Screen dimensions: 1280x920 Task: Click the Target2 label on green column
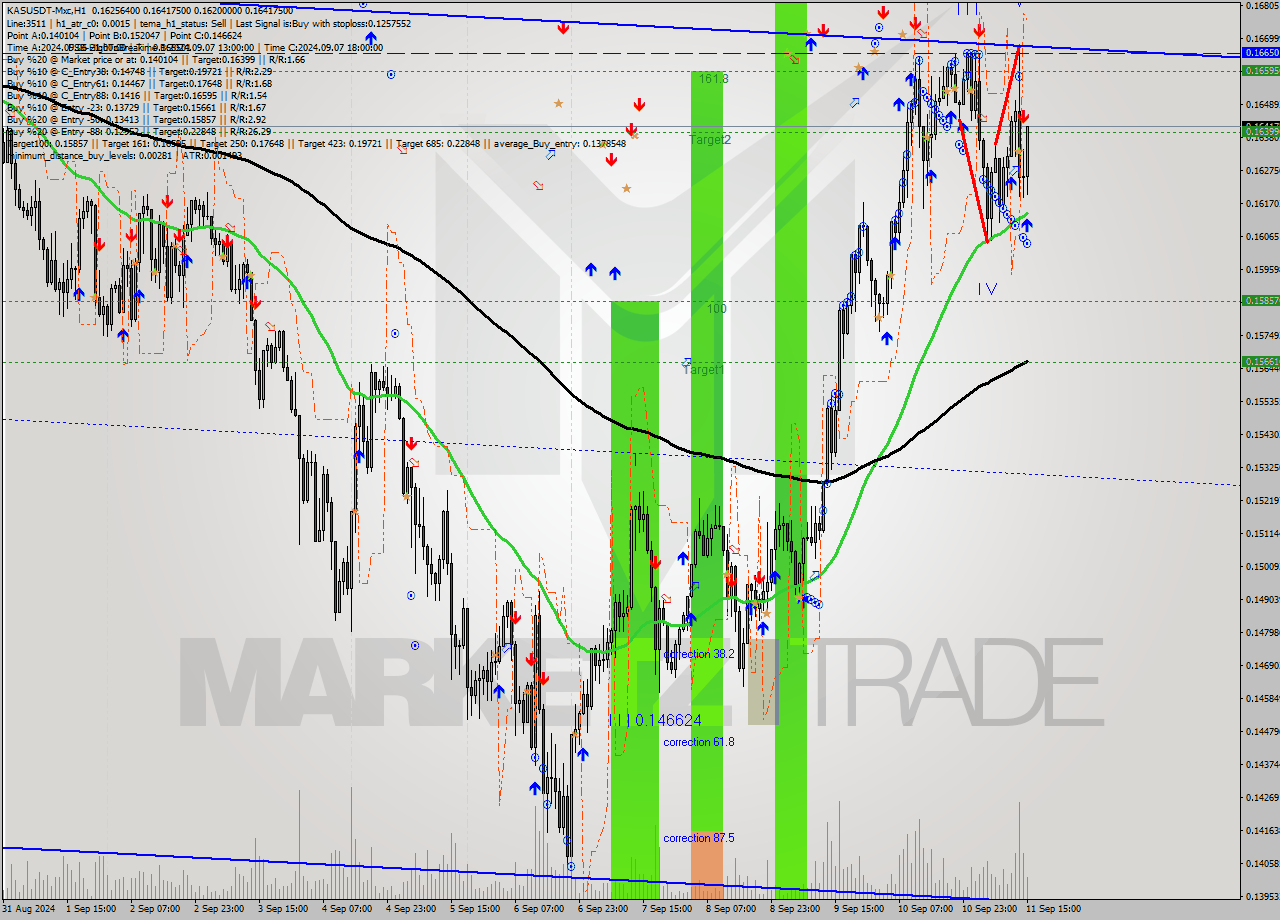[x=710, y=139]
